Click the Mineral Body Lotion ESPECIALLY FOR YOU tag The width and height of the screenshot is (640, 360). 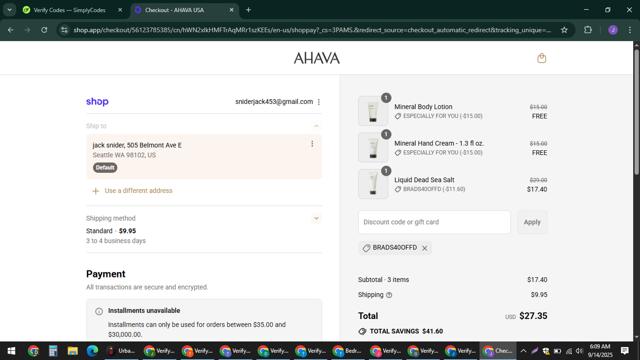click(438, 116)
